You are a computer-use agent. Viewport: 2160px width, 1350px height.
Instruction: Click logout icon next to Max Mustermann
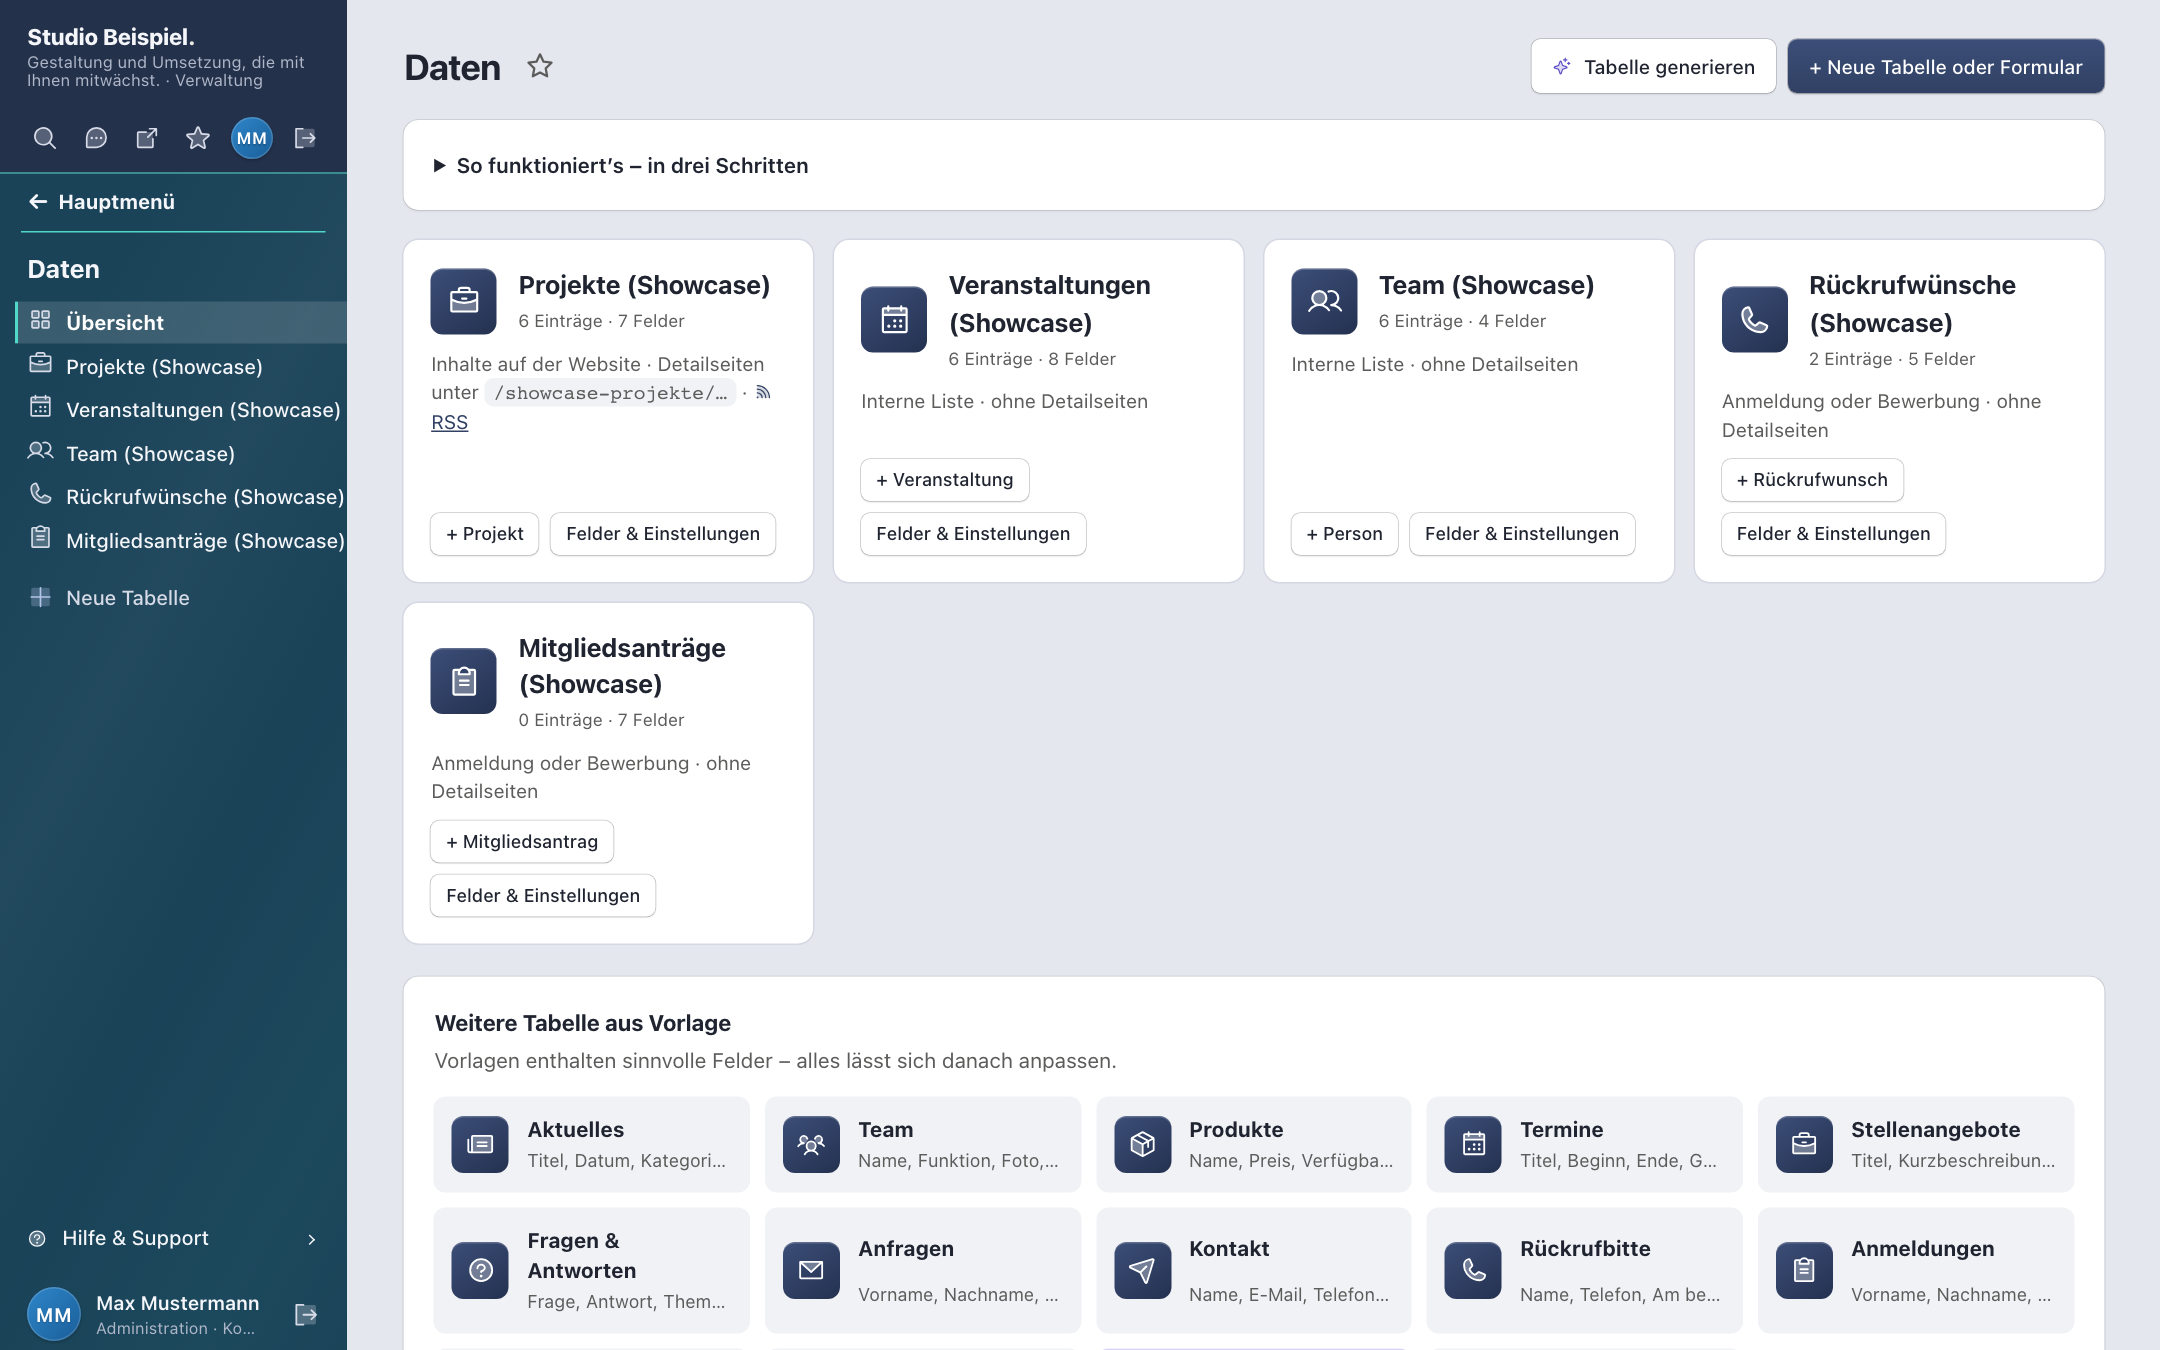pyautogui.click(x=306, y=1314)
